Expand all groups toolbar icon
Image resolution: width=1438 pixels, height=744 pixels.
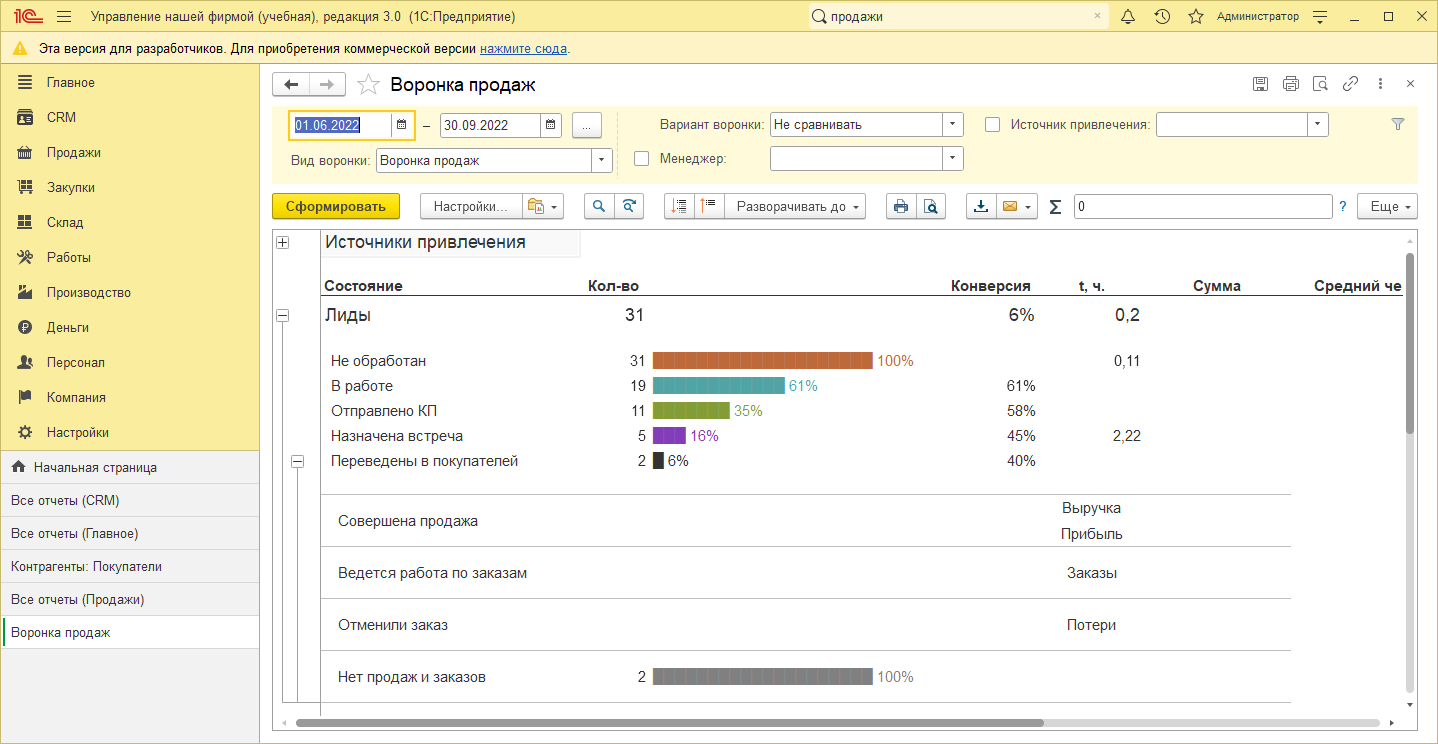710,206
